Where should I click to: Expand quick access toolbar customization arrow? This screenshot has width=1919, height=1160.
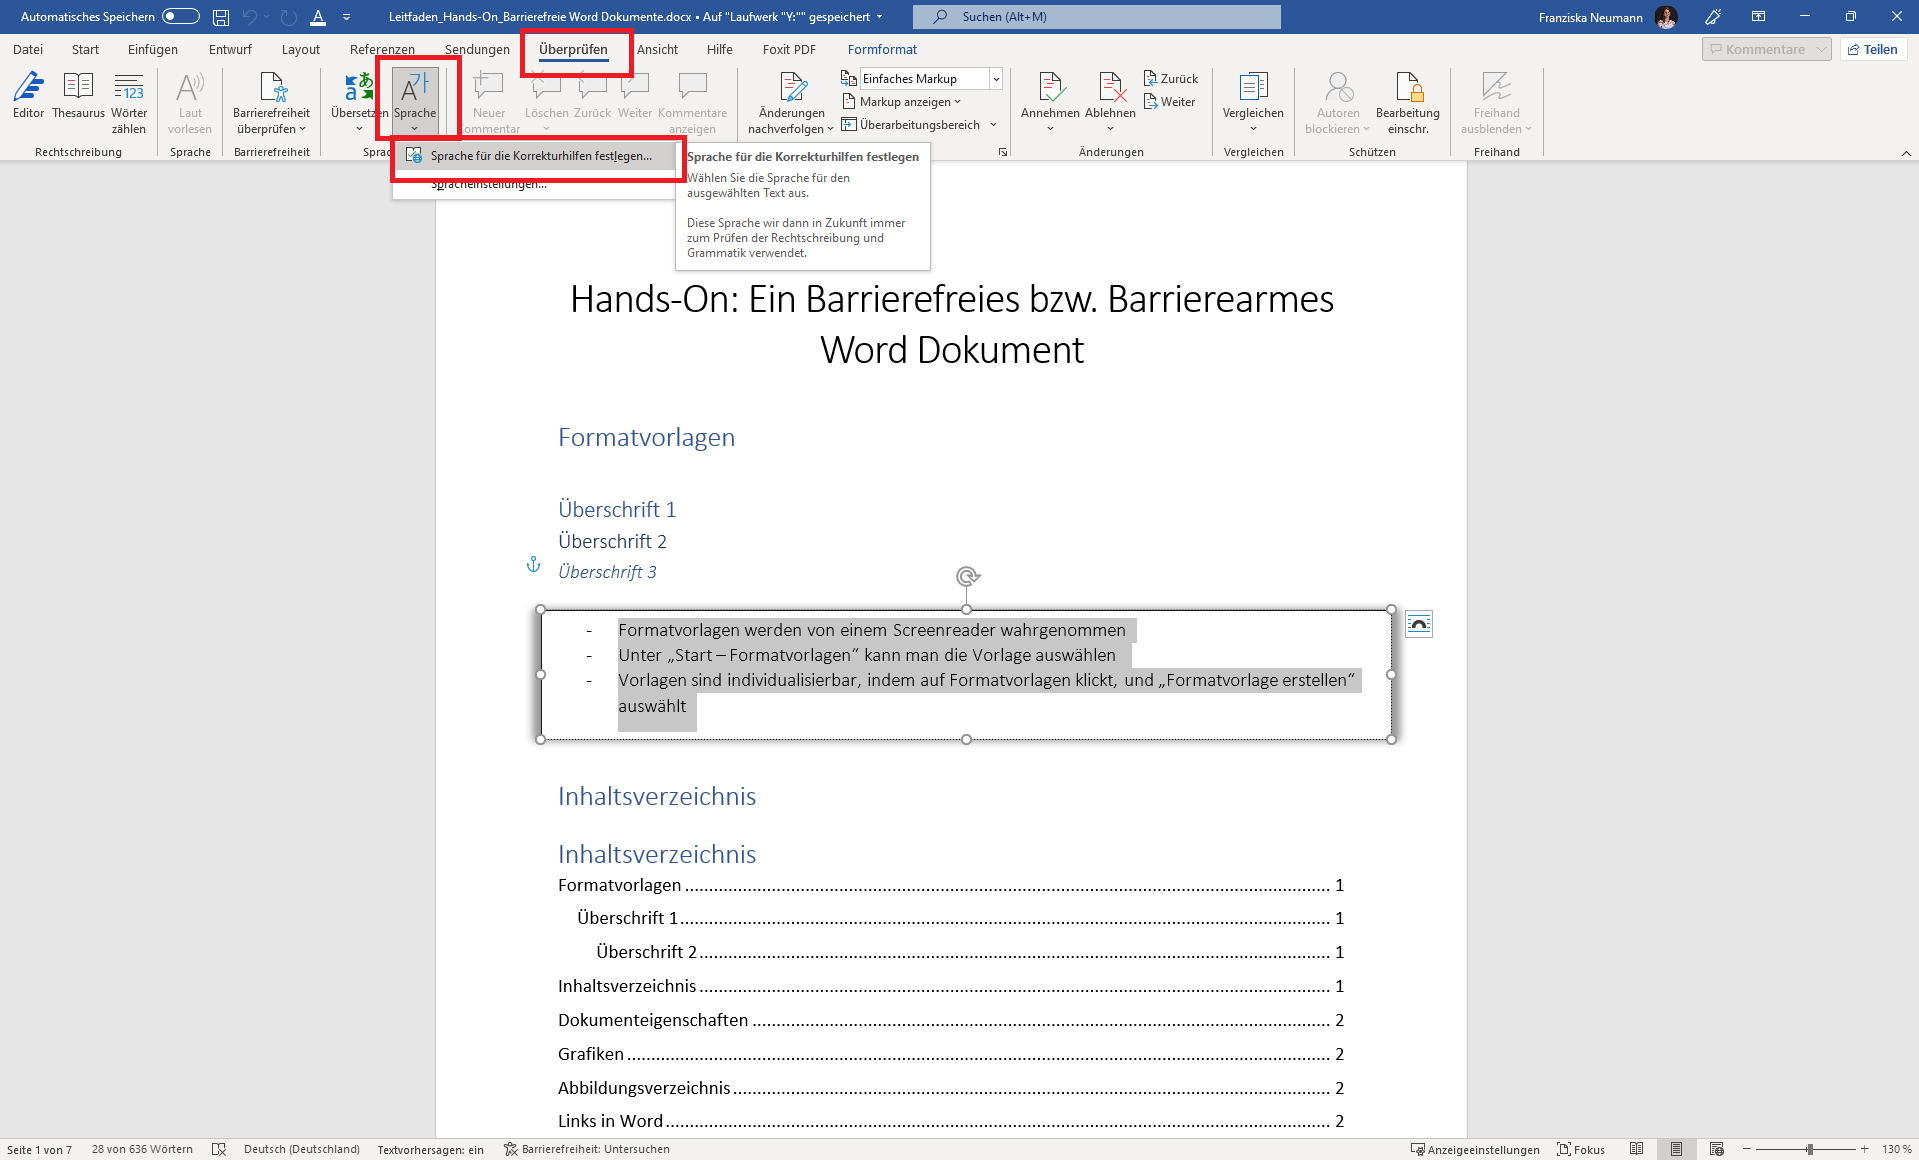[x=346, y=17]
